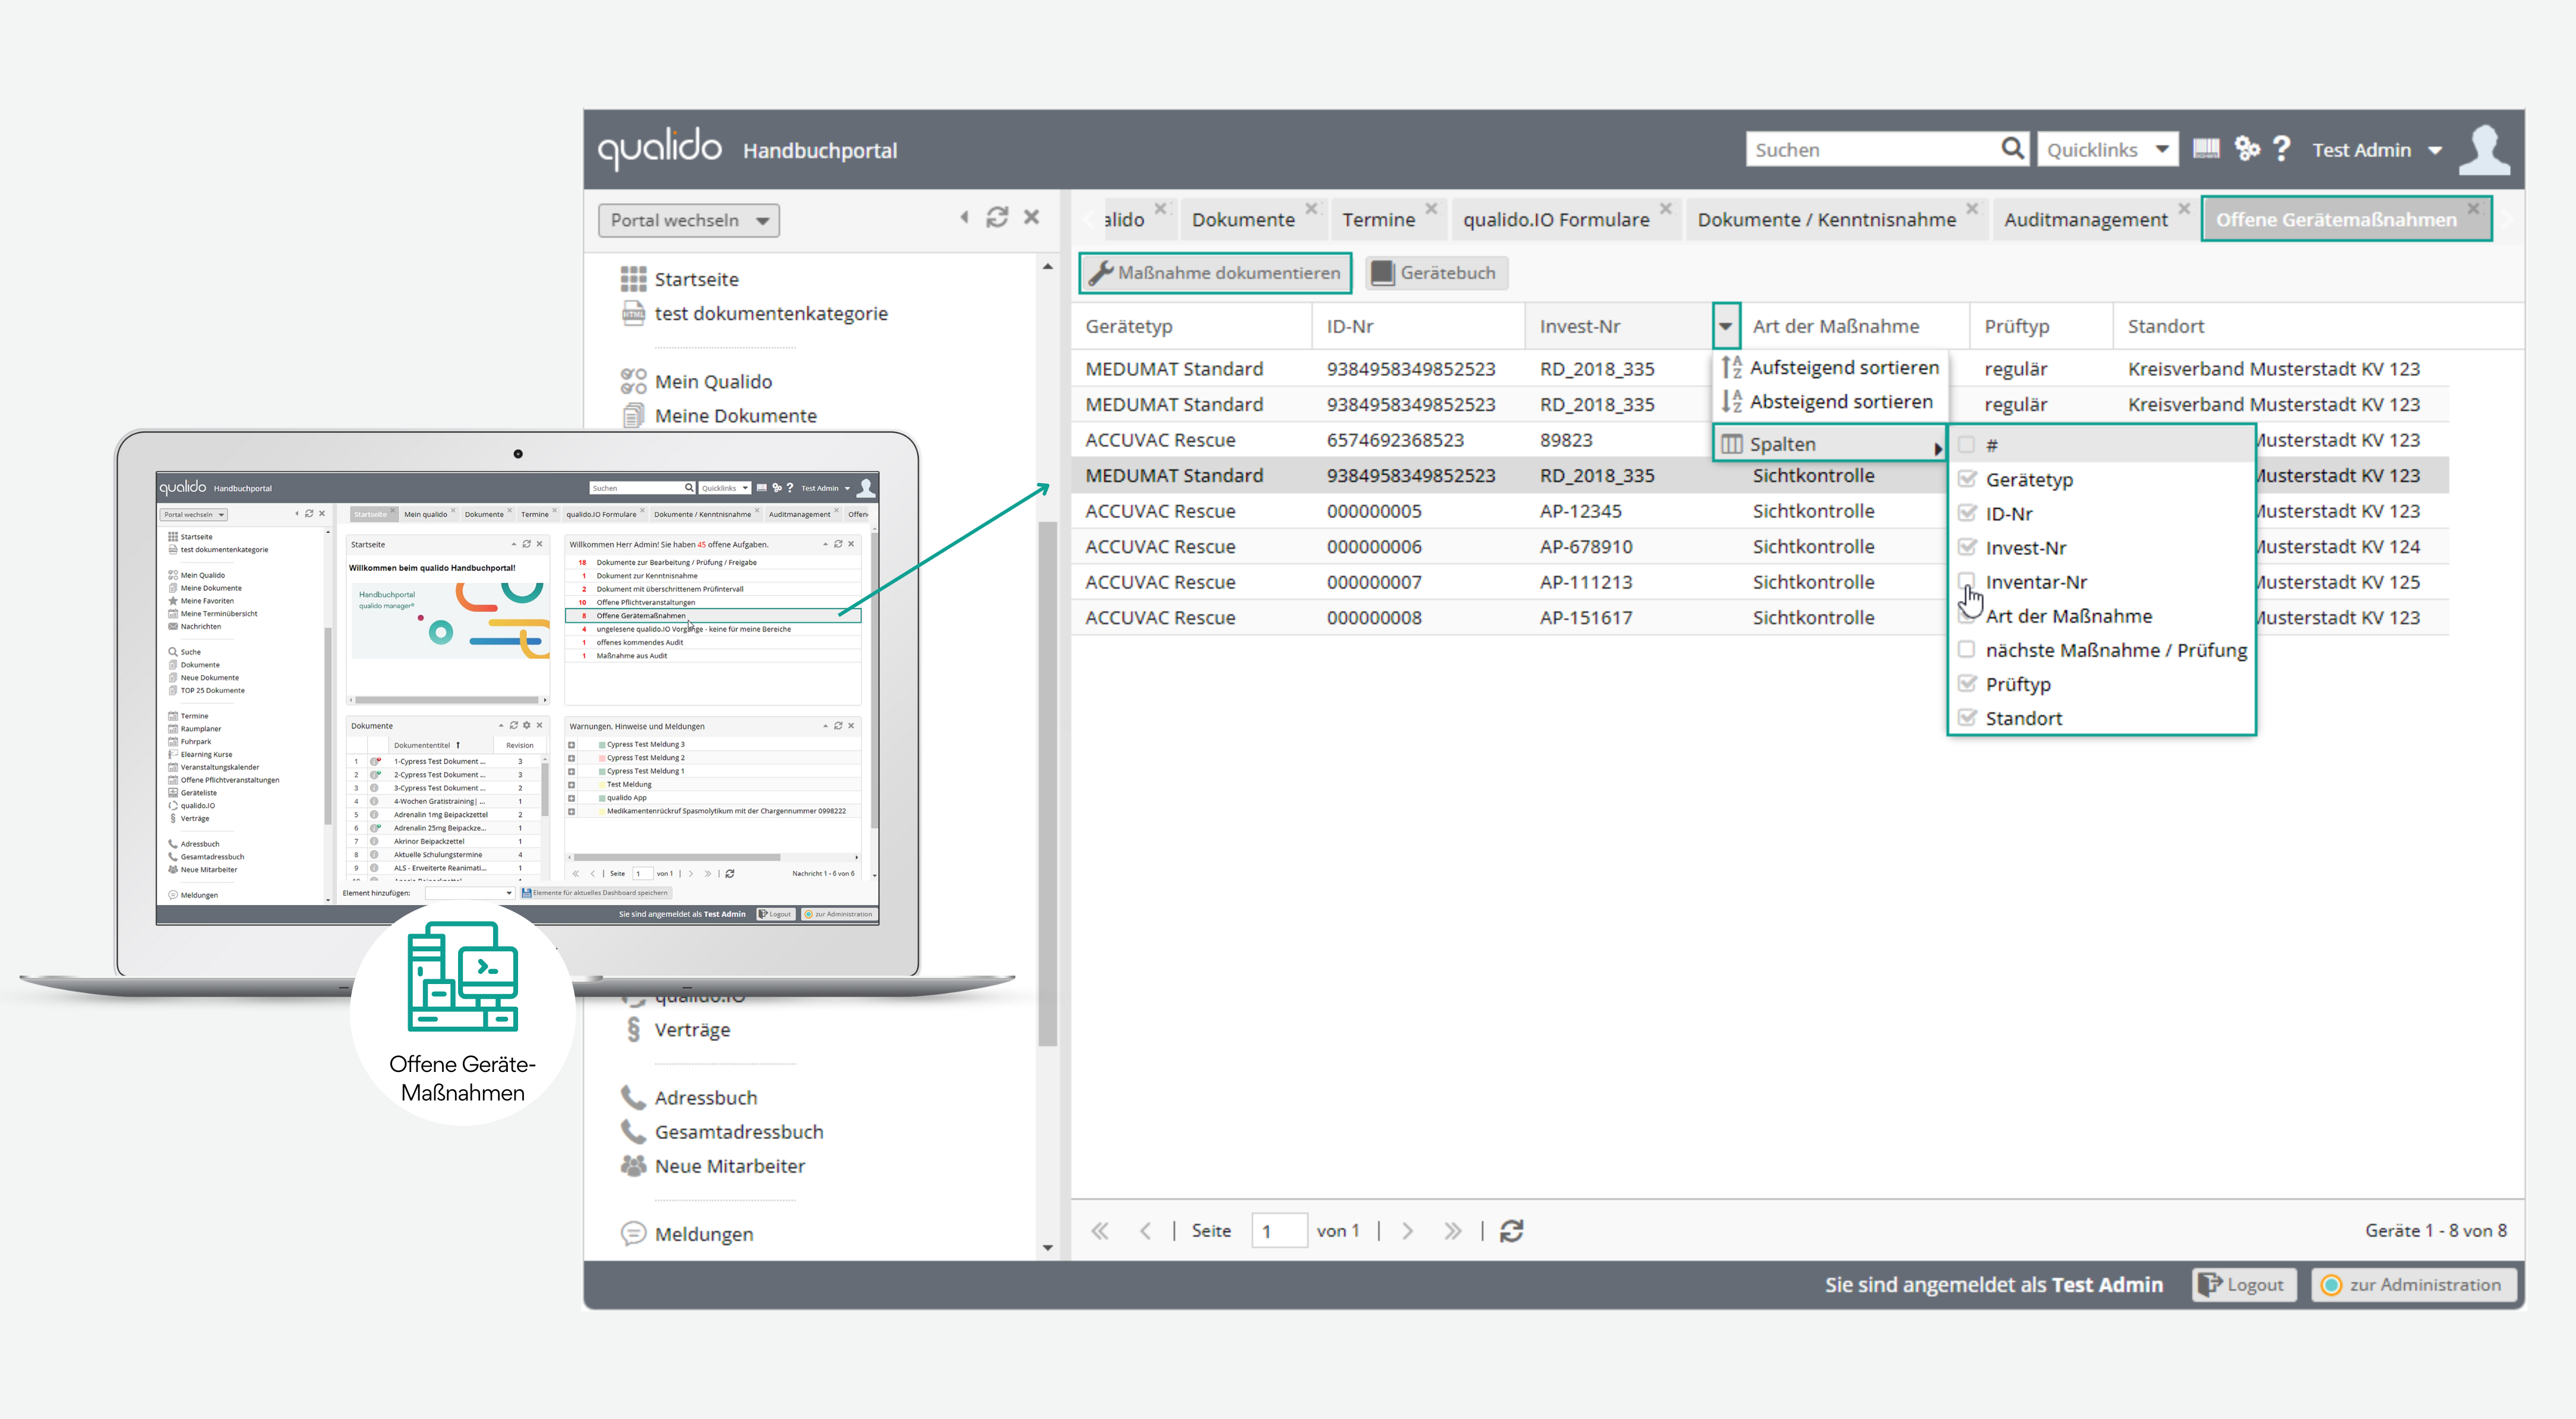Switch to the qualido.IO Formulare tab
The height and width of the screenshot is (1419, 2576).
coord(1556,219)
